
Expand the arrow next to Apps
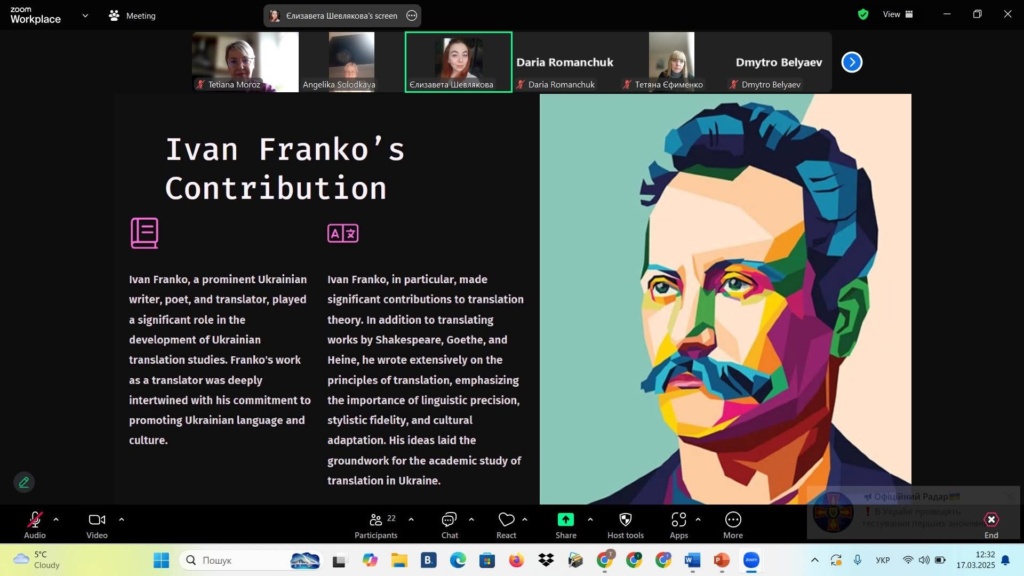click(x=698, y=520)
